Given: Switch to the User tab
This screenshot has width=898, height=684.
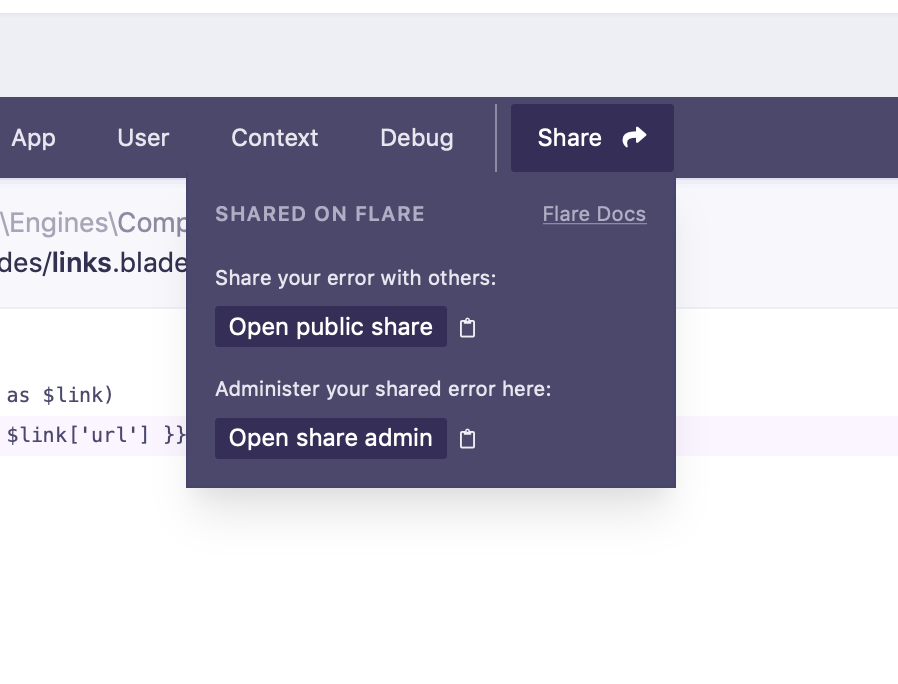Looking at the screenshot, I should tap(143, 138).
